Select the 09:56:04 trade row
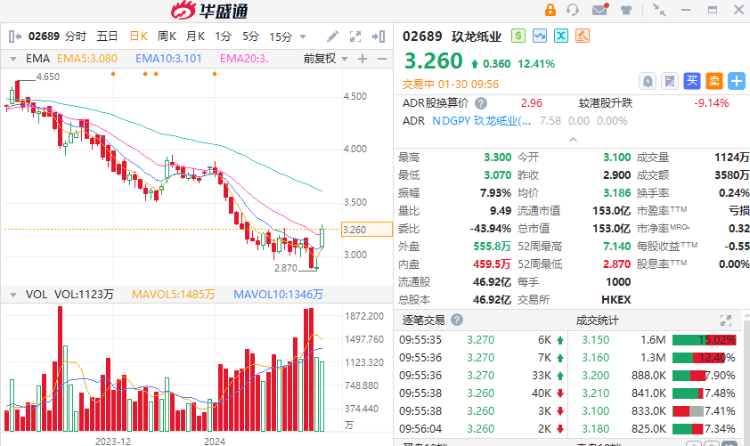 point(482,429)
